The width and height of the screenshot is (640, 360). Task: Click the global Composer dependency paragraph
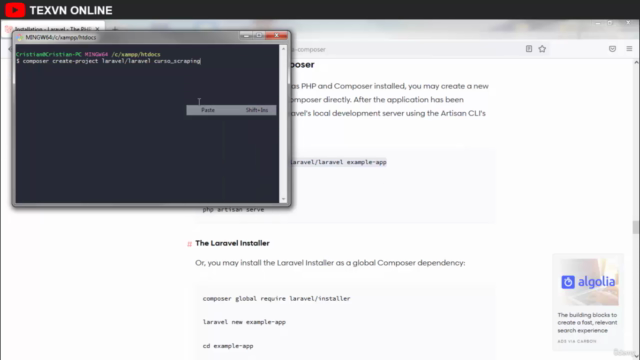330,263
